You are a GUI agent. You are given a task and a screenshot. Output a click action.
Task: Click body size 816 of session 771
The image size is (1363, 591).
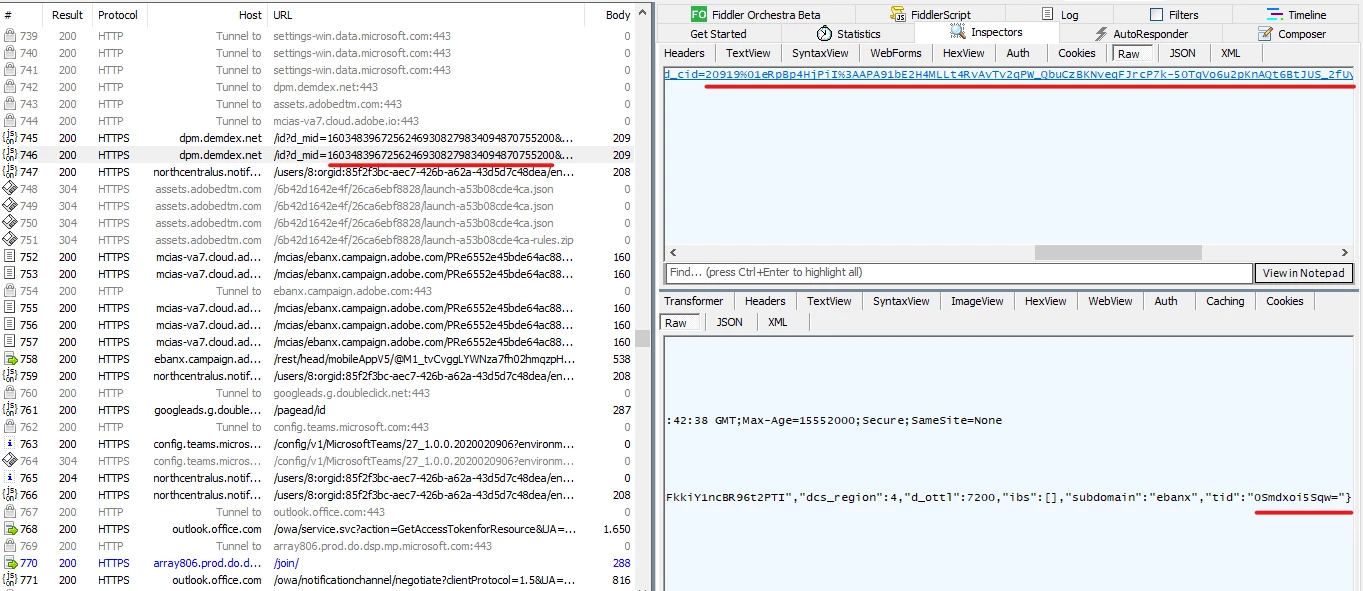pos(621,580)
